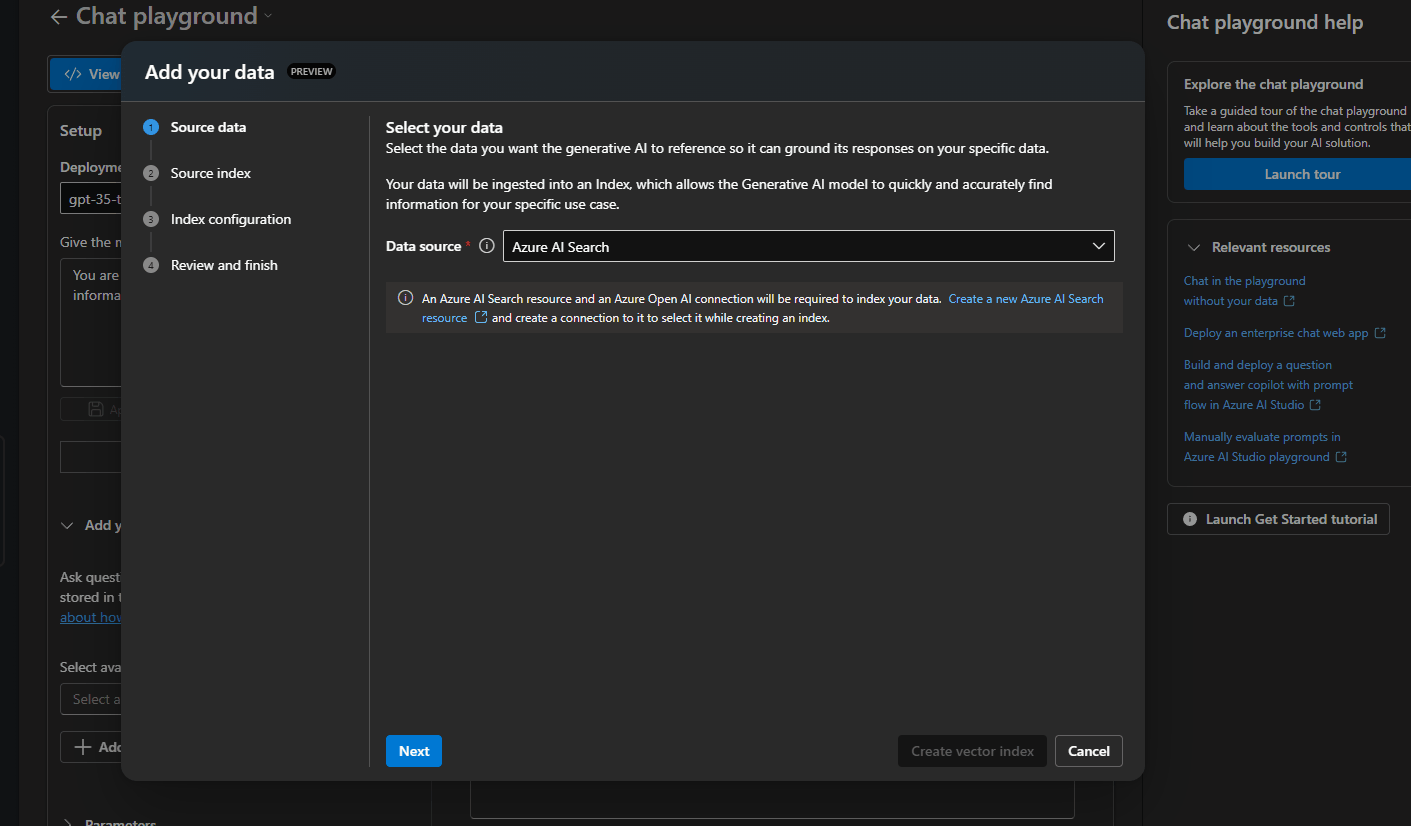The width and height of the screenshot is (1411, 826).
Task: Select the Review and finish step
Action: (x=224, y=265)
